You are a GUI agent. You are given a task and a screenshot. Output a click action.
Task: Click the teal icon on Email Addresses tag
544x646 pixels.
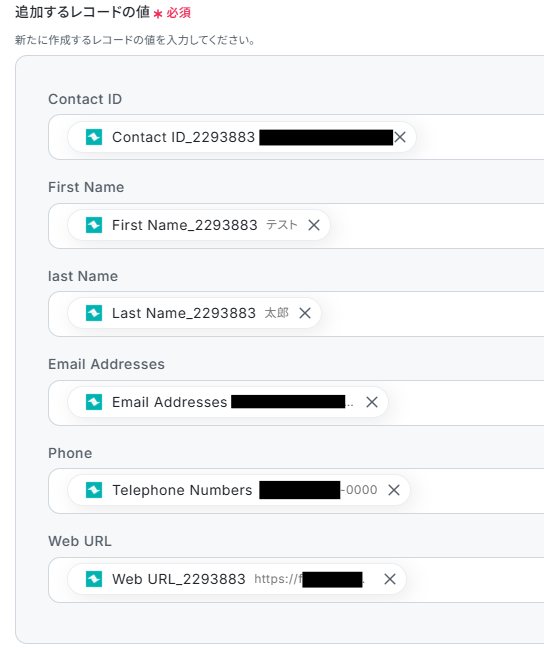point(94,402)
